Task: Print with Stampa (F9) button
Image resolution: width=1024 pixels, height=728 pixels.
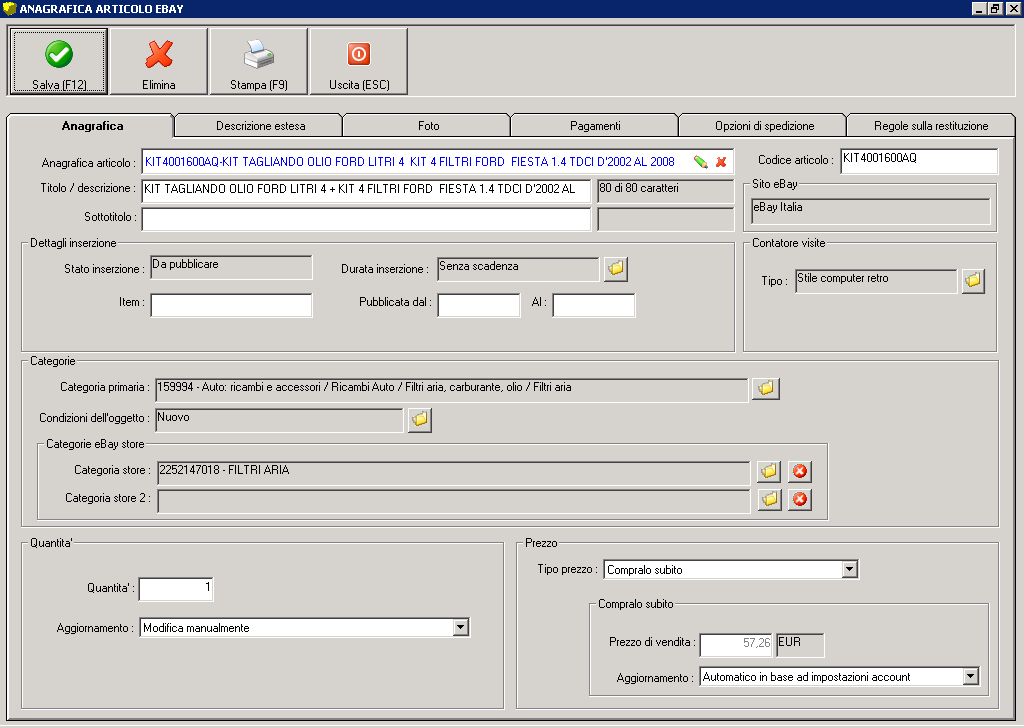Action: pyautogui.click(x=259, y=62)
